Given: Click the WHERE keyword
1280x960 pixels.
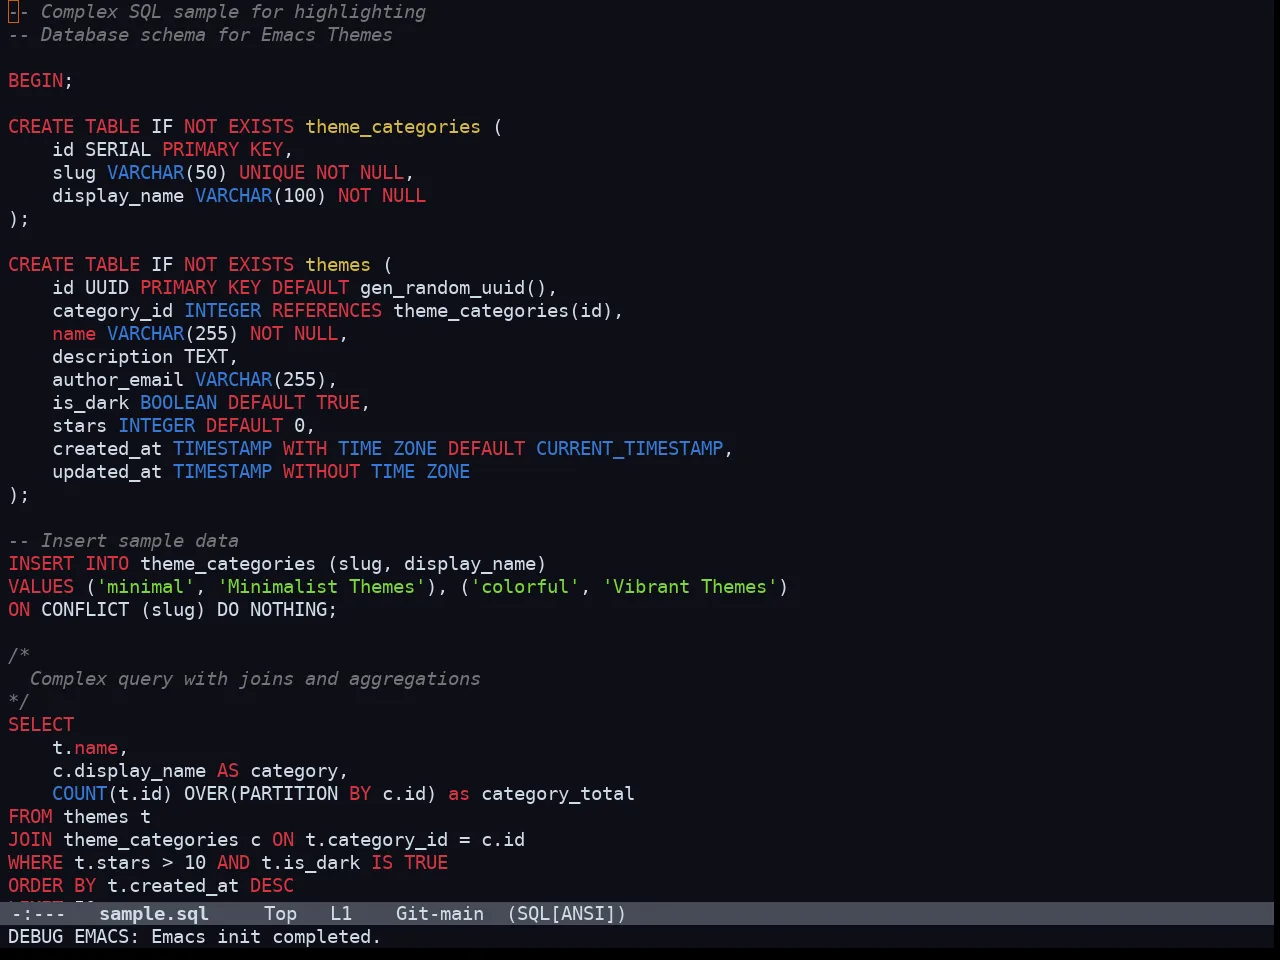Looking at the screenshot, I should pyautogui.click(x=36, y=863).
